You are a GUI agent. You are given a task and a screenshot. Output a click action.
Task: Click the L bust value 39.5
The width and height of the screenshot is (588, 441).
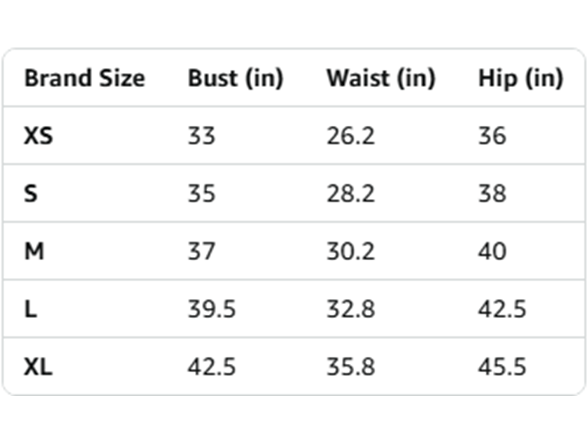(x=212, y=309)
